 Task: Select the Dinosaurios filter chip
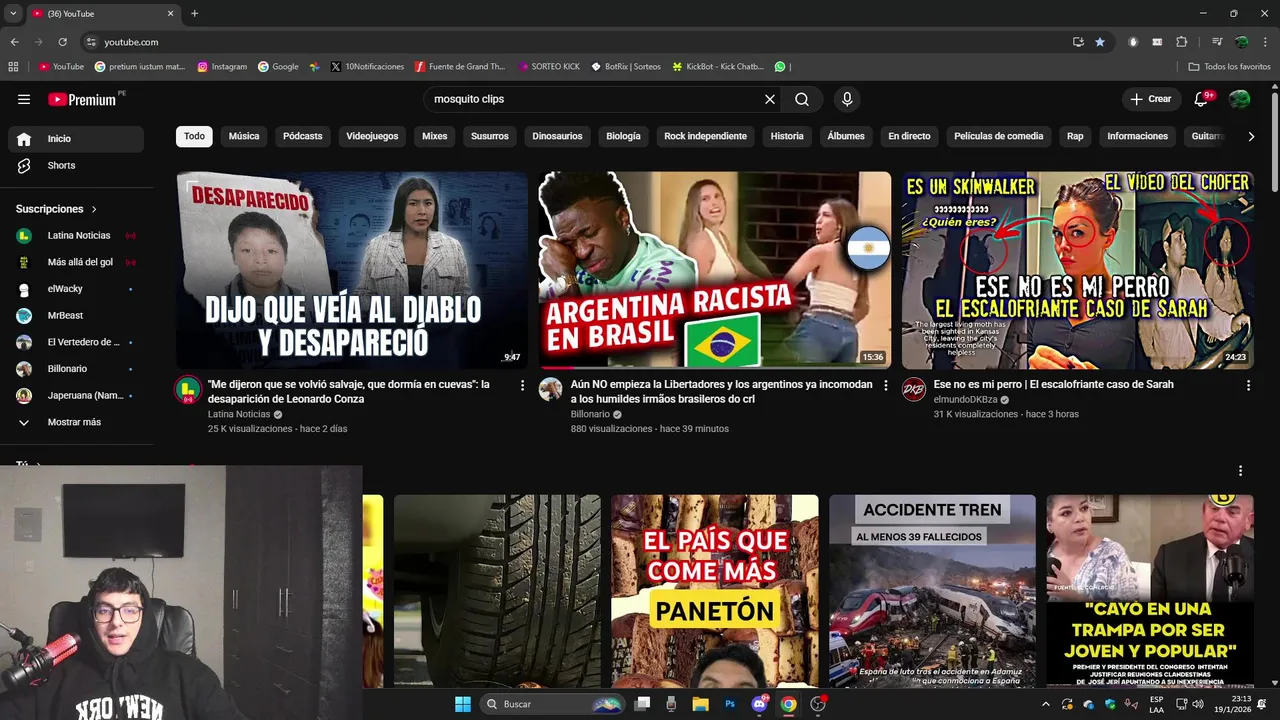[557, 136]
